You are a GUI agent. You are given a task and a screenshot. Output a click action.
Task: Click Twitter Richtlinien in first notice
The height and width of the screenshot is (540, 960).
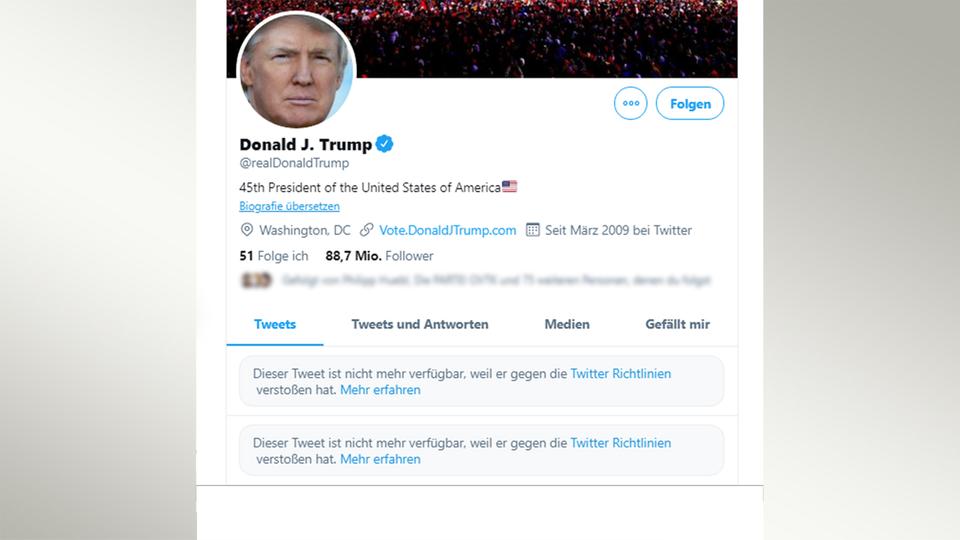coord(621,374)
